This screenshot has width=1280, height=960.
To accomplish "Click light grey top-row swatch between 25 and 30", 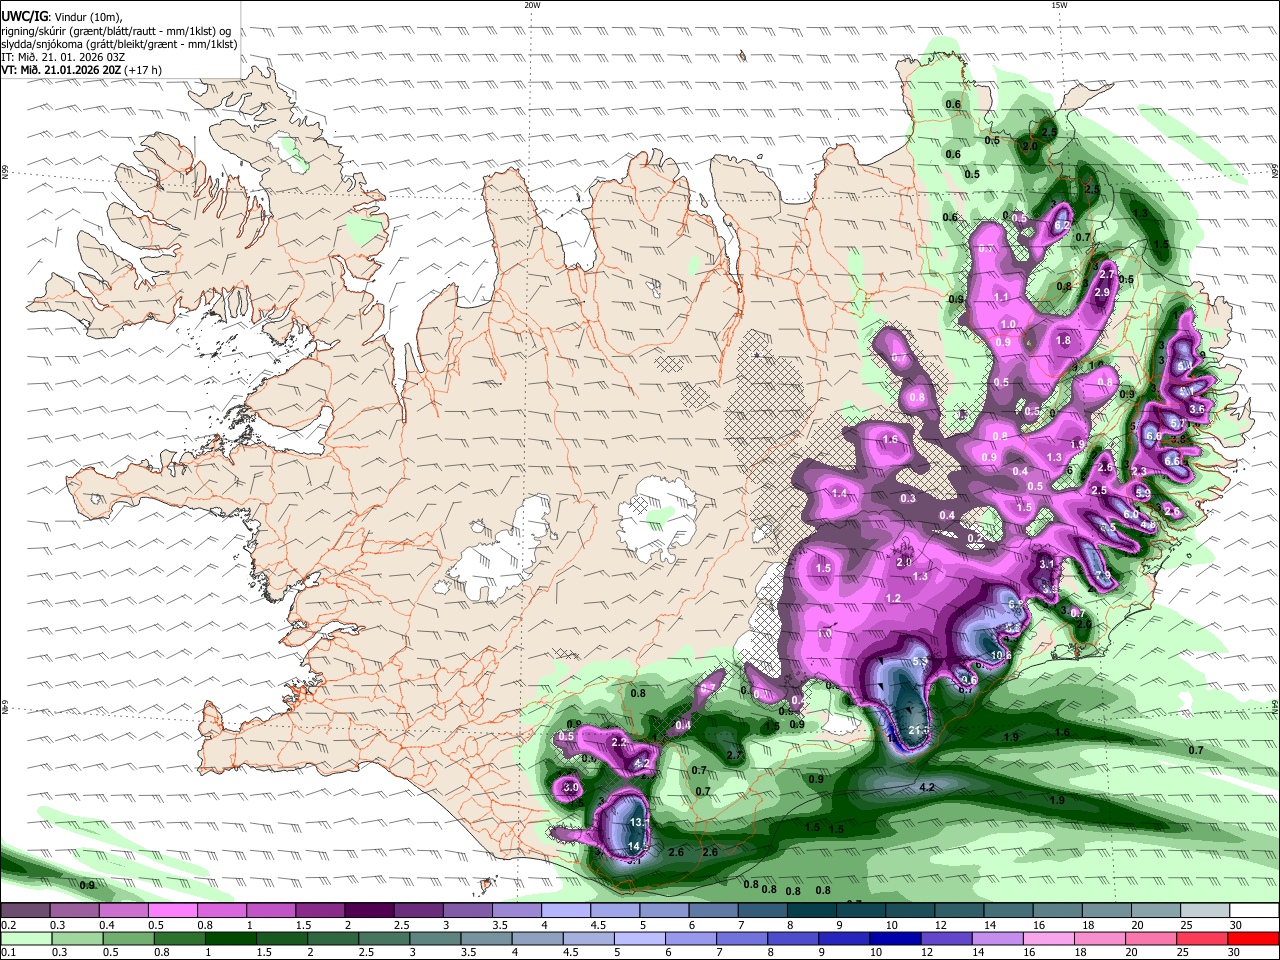I will click(1204, 911).
